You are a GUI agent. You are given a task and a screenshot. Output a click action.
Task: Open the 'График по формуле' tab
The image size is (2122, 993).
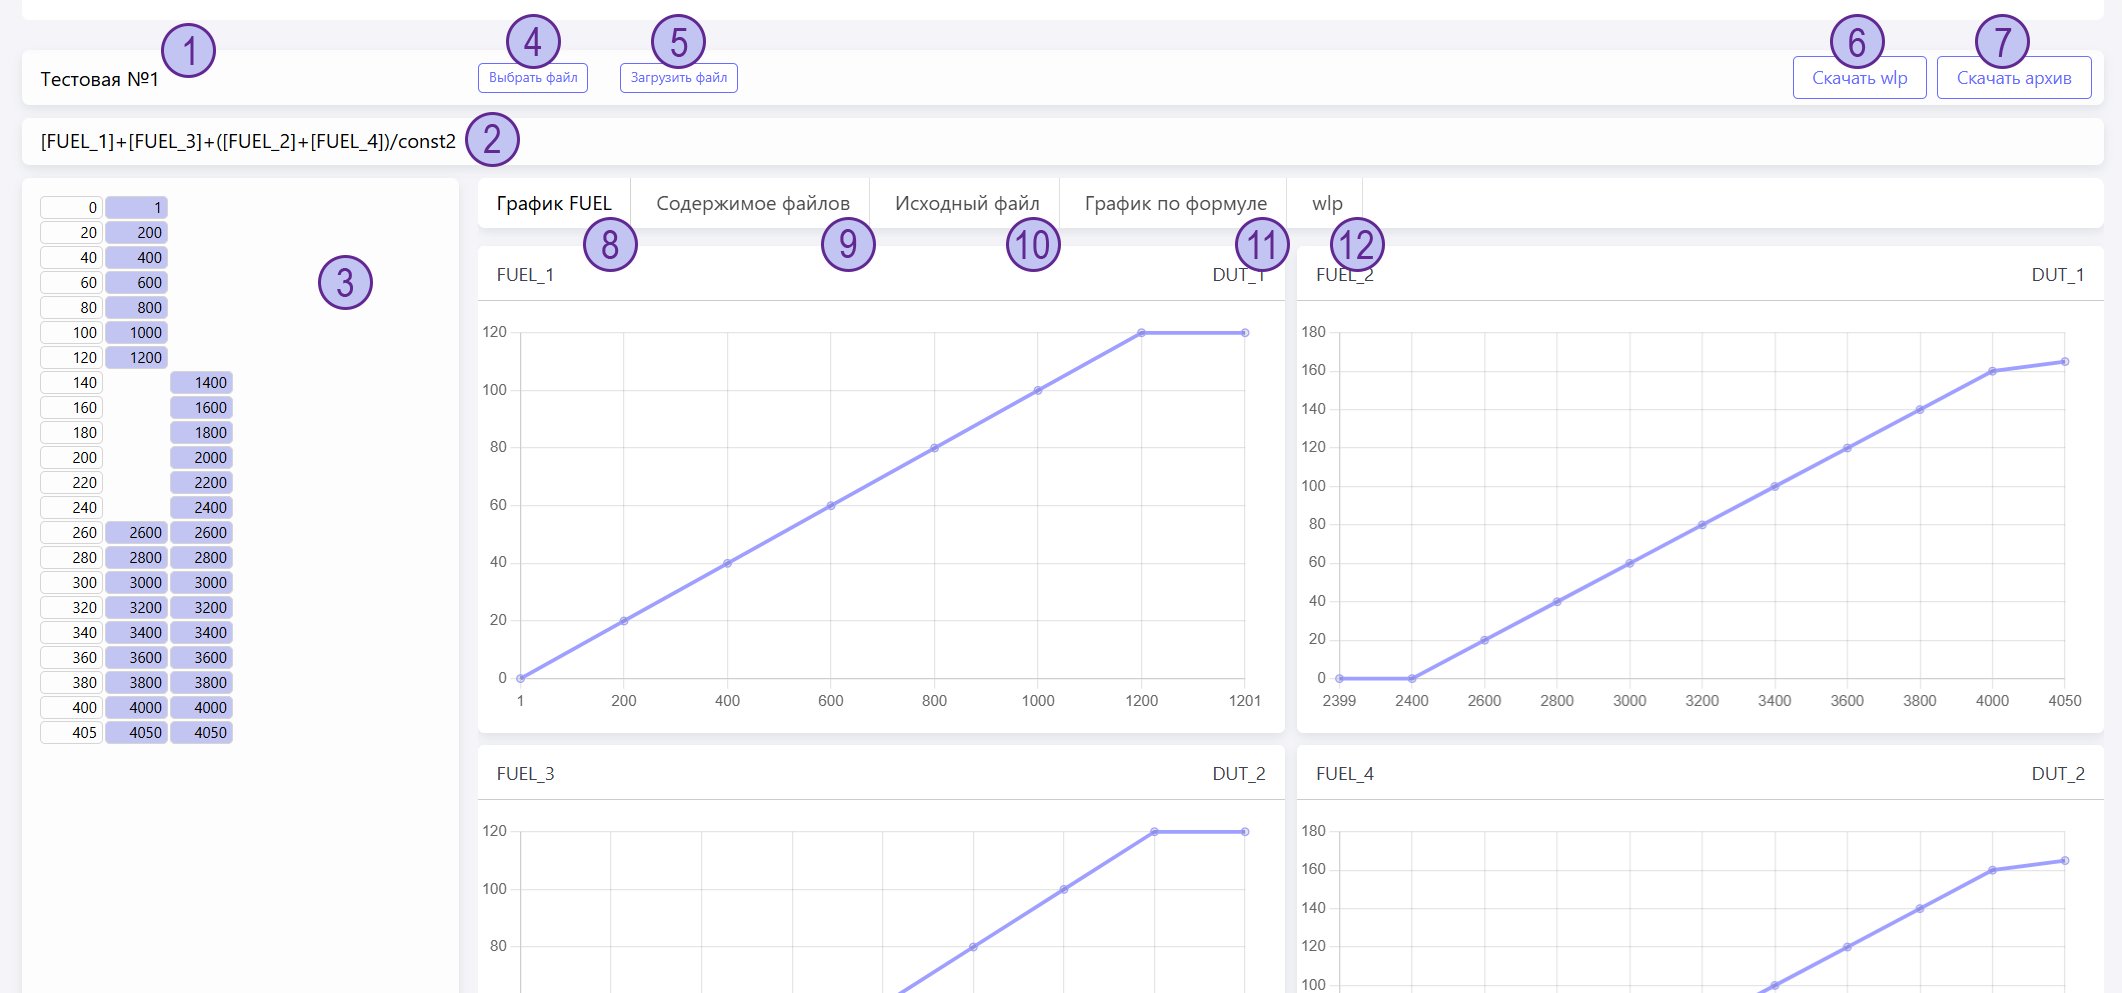(1175, 204)
